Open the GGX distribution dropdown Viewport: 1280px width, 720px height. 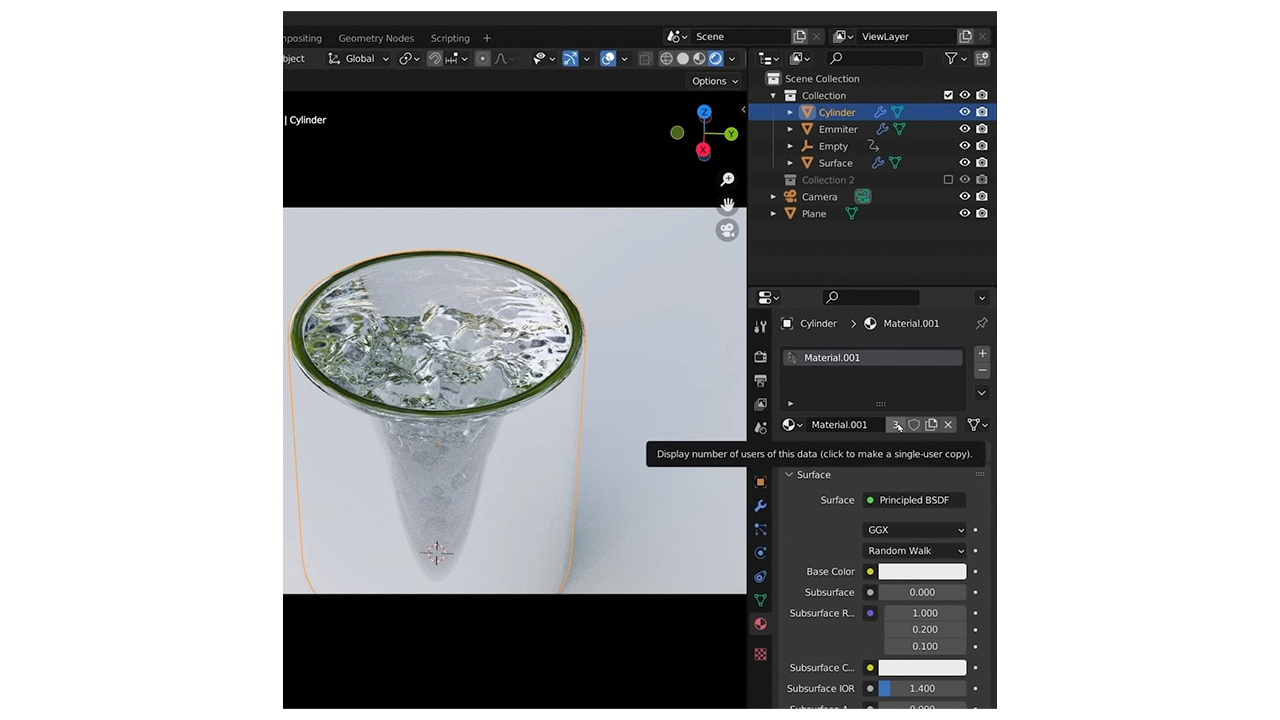point(914,530)
